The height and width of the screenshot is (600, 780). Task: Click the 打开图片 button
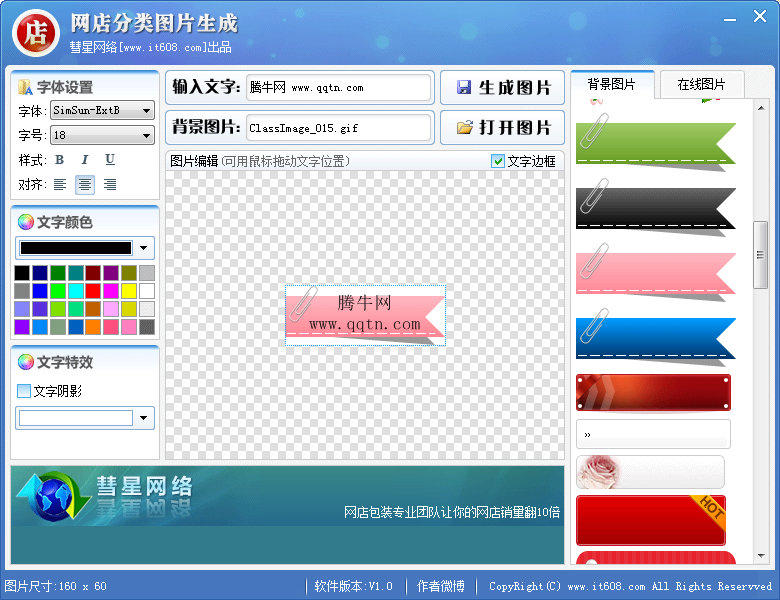502,128
